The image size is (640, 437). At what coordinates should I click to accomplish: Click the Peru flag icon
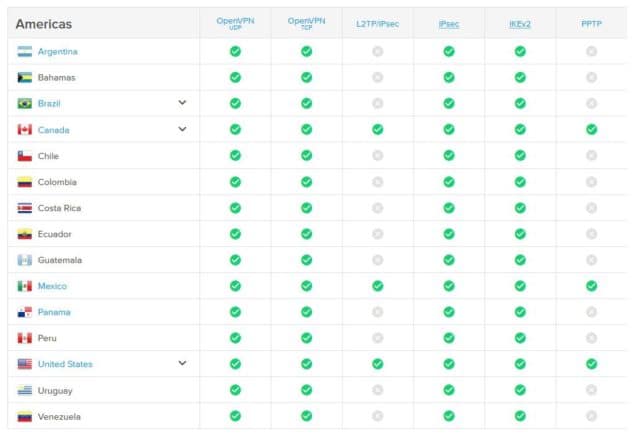(24, 338)
